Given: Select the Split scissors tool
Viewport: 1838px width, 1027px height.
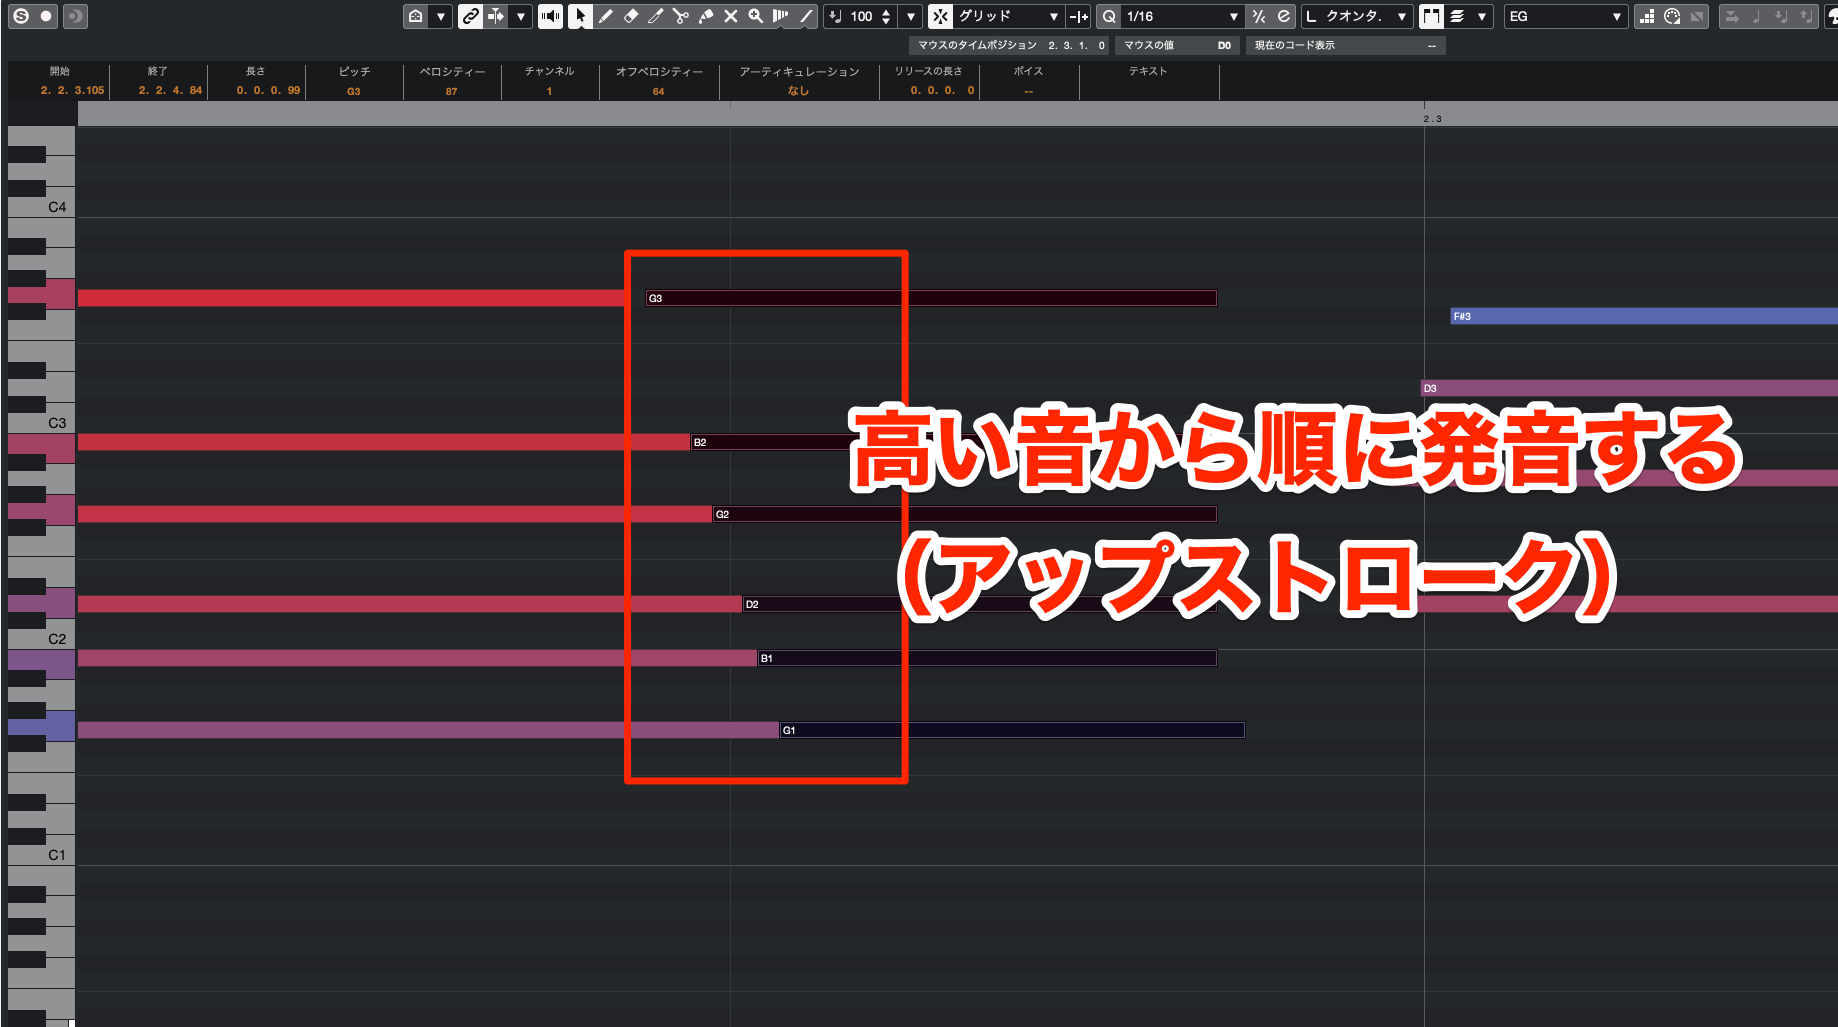Looking at the screenshot, I should click(x=680, y=16).
